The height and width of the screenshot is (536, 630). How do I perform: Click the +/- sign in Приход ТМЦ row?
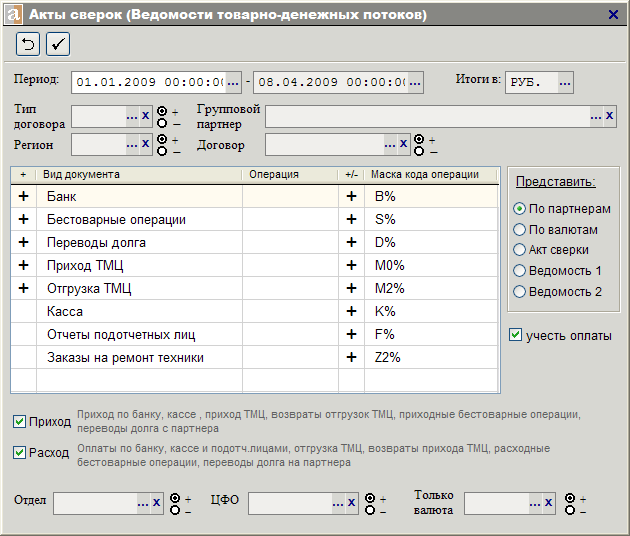coord(352,265)
